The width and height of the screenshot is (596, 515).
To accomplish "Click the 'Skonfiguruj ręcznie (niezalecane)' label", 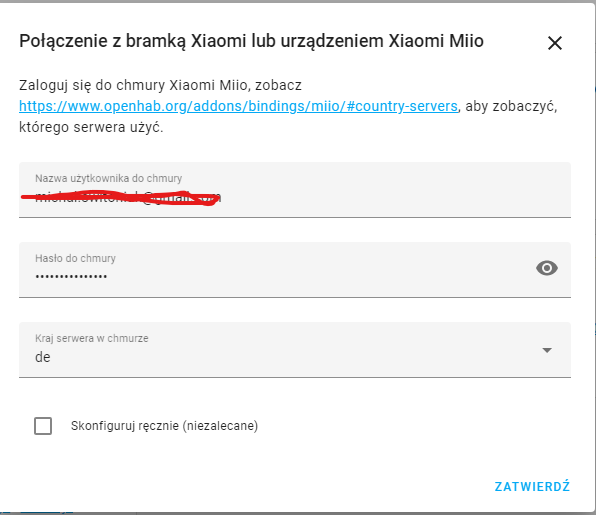I will click(x=164, y=426).
